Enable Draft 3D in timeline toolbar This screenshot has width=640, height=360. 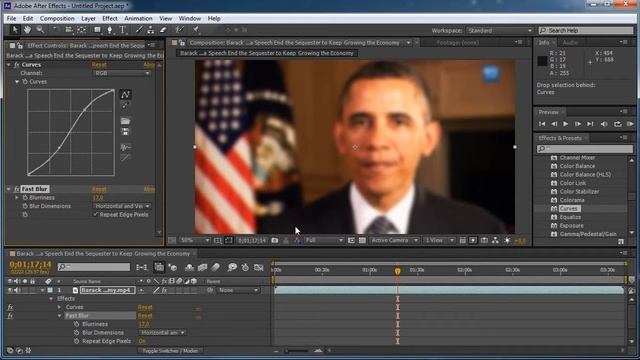173,267
